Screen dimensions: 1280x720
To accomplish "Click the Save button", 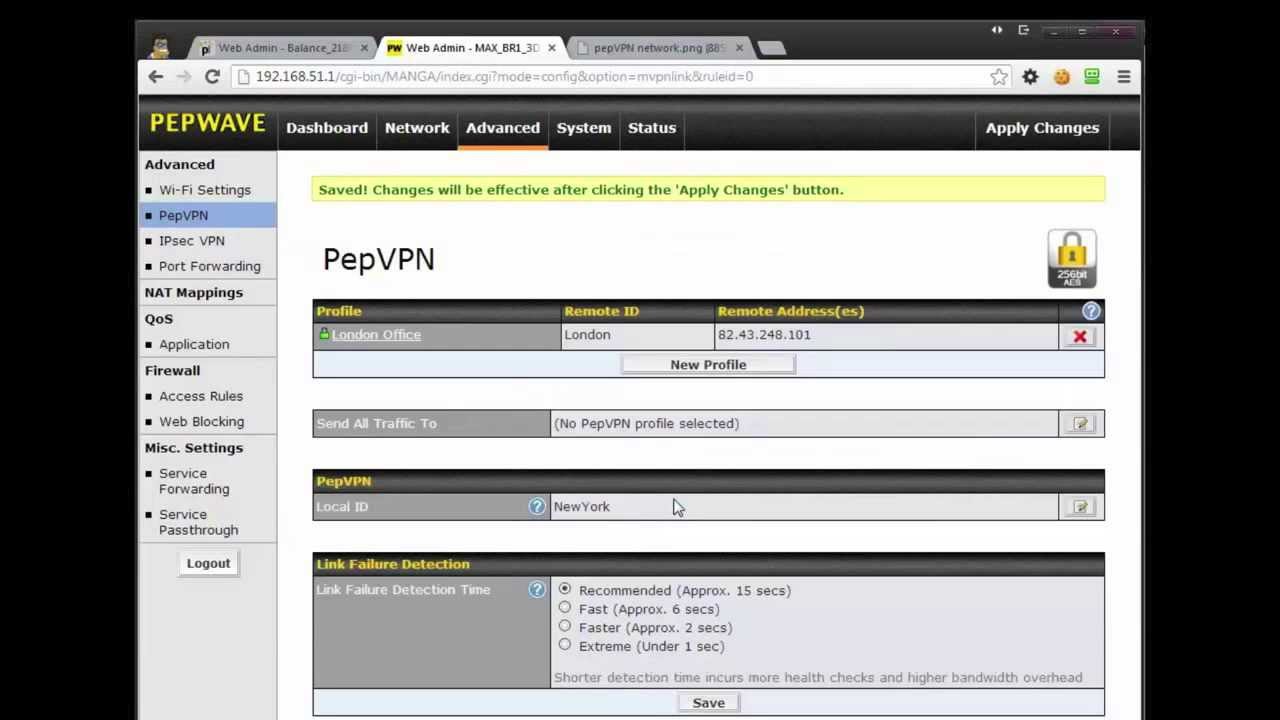I will tap(709, 703).
